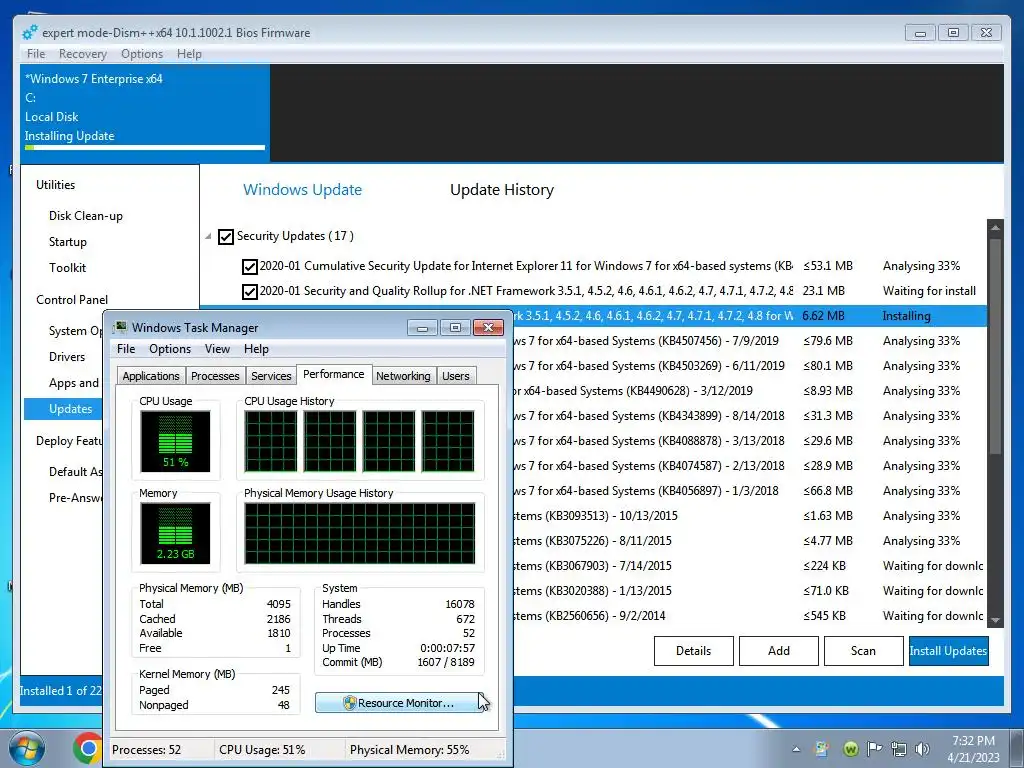Click the CPU Usage gauge showing 51 %
This screenshot has height=768, width=1024.
point(175,441)
